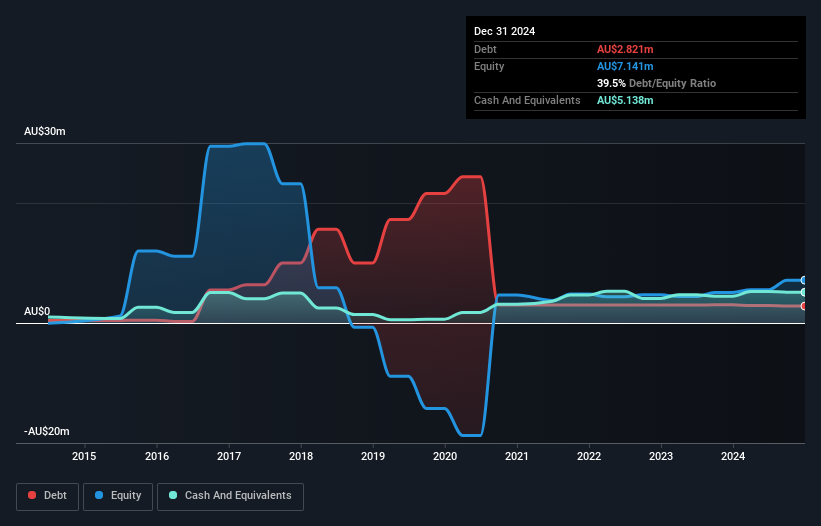The image size is (821, 526).
Task: Click the AU$5.138m cash value
Action: click(625, 100)
